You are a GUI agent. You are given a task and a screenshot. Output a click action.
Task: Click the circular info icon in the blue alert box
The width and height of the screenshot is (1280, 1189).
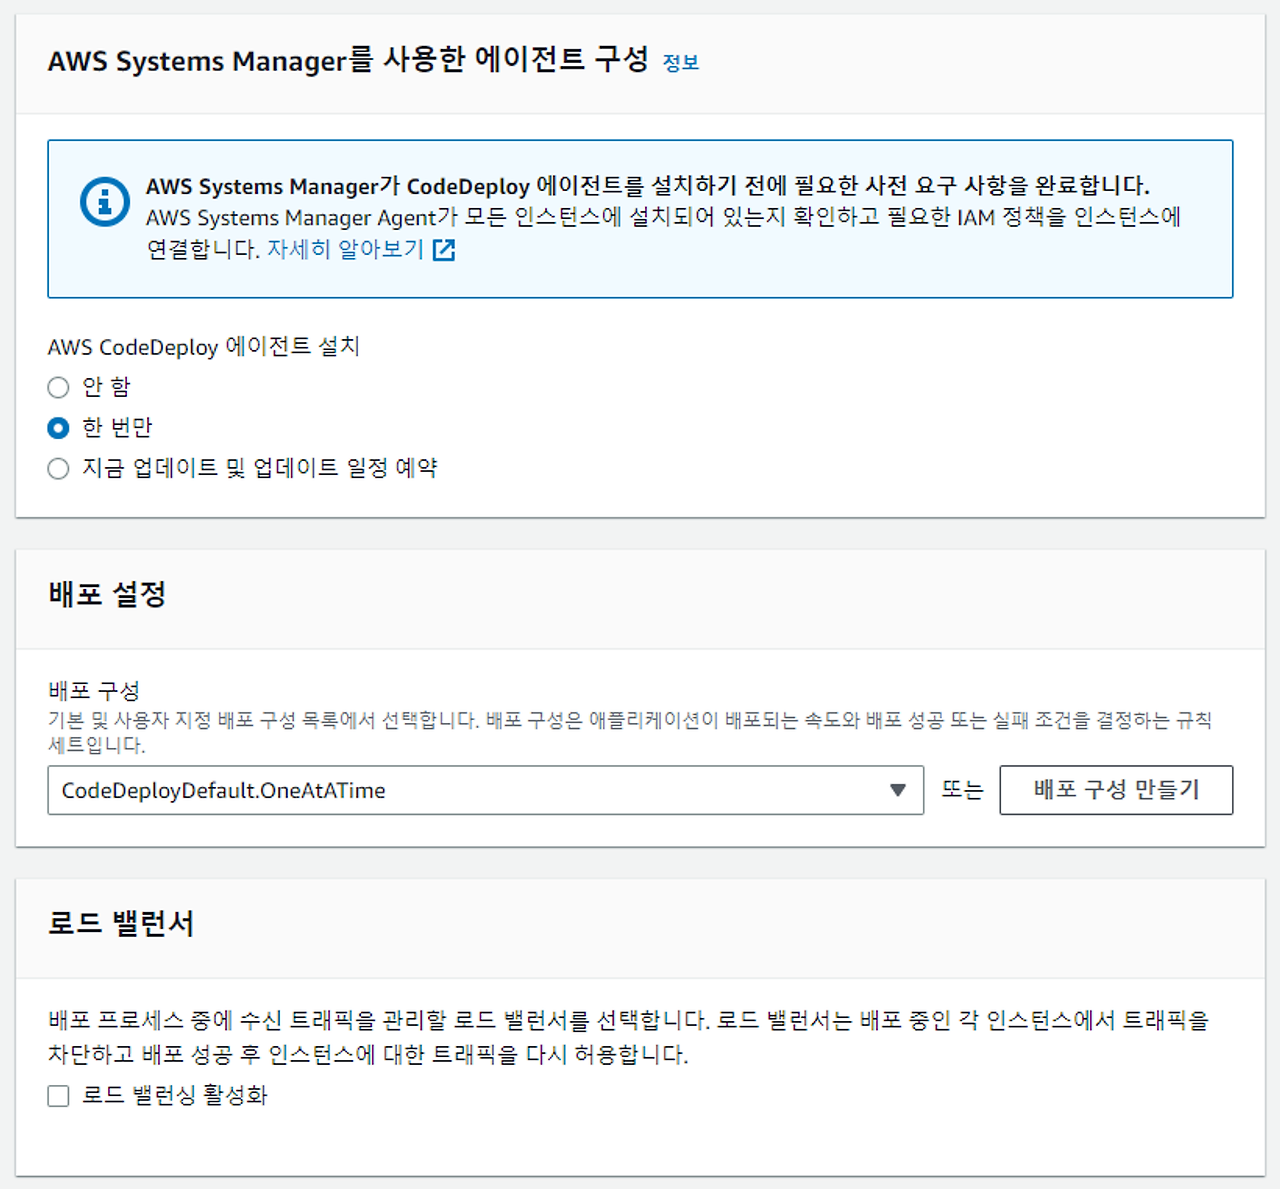click(x=104, y=200)
